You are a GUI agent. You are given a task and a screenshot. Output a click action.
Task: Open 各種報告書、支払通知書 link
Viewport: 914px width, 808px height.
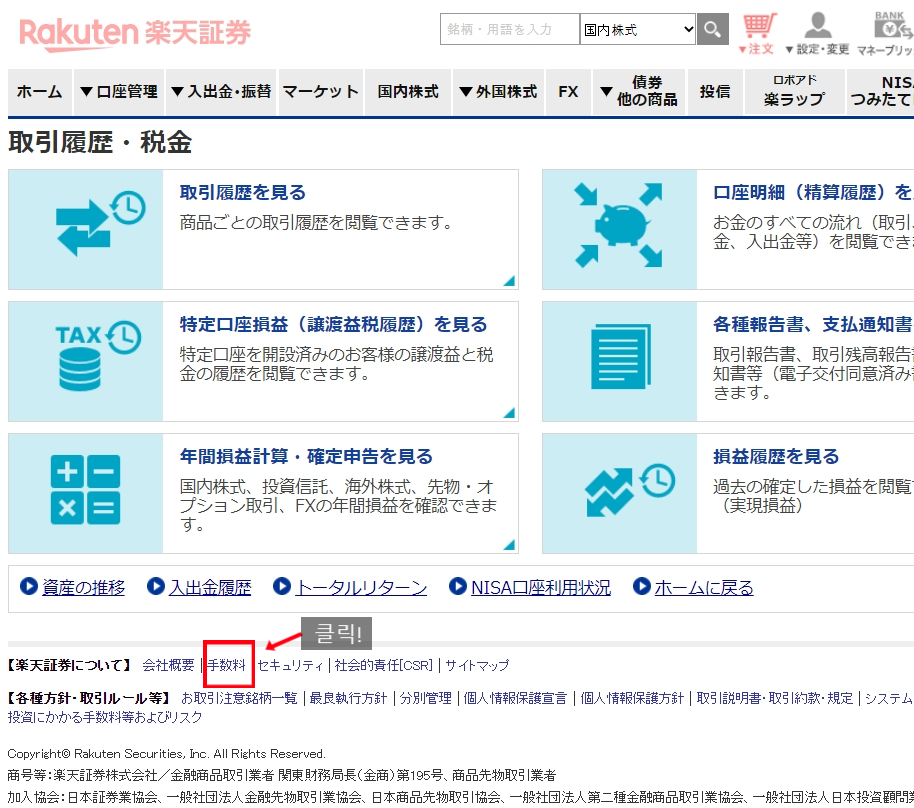[813, 324]
